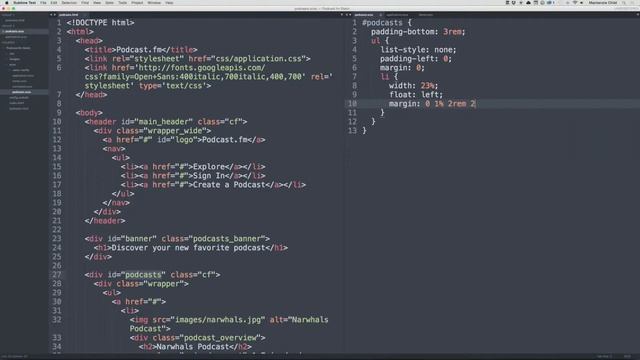This screenshot has width=640, height=360.
Task: Open the Spotlight search icon
Action: 624,2
